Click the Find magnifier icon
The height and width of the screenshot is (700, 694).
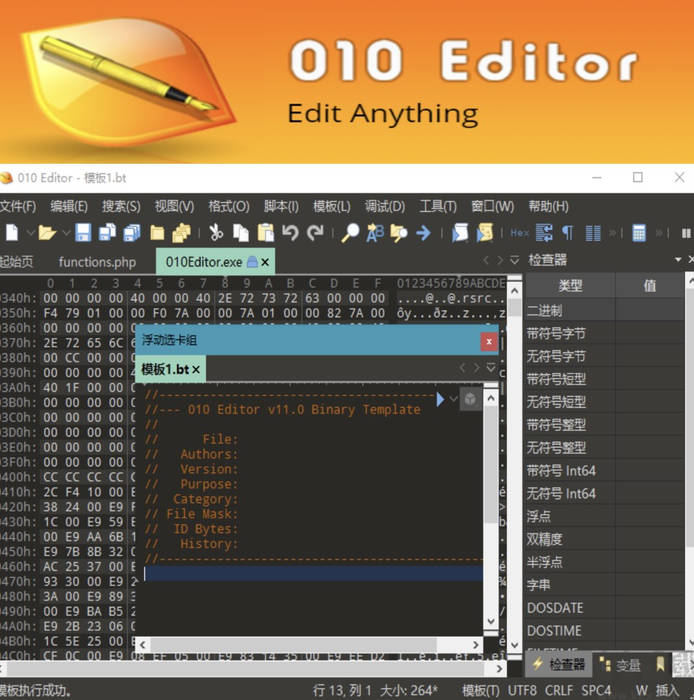point(350,233)
